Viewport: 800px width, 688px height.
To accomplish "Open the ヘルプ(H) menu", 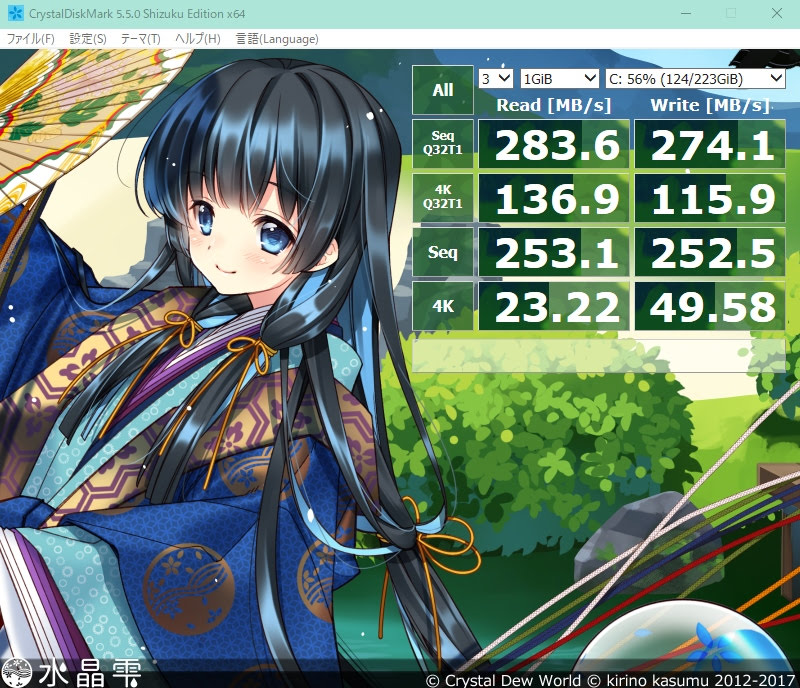I will coord(197,39).
